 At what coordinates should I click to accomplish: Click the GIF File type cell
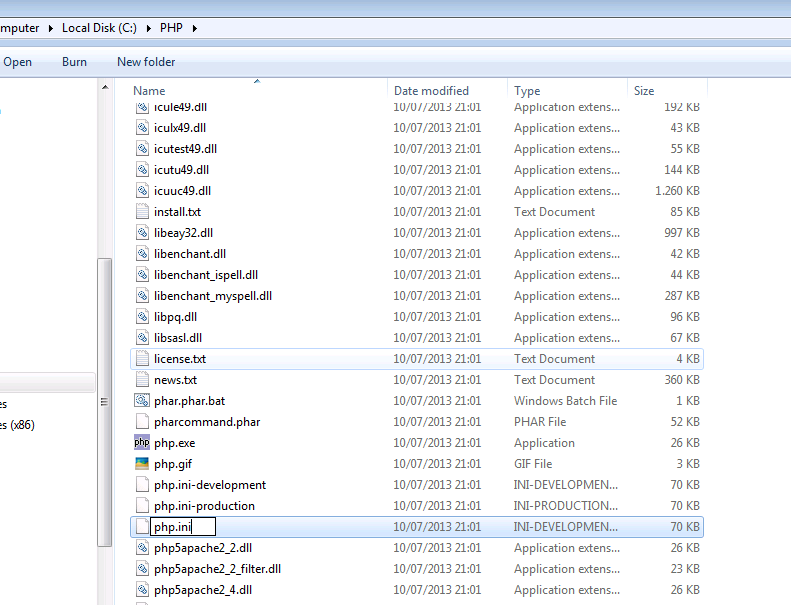[533, 464]
